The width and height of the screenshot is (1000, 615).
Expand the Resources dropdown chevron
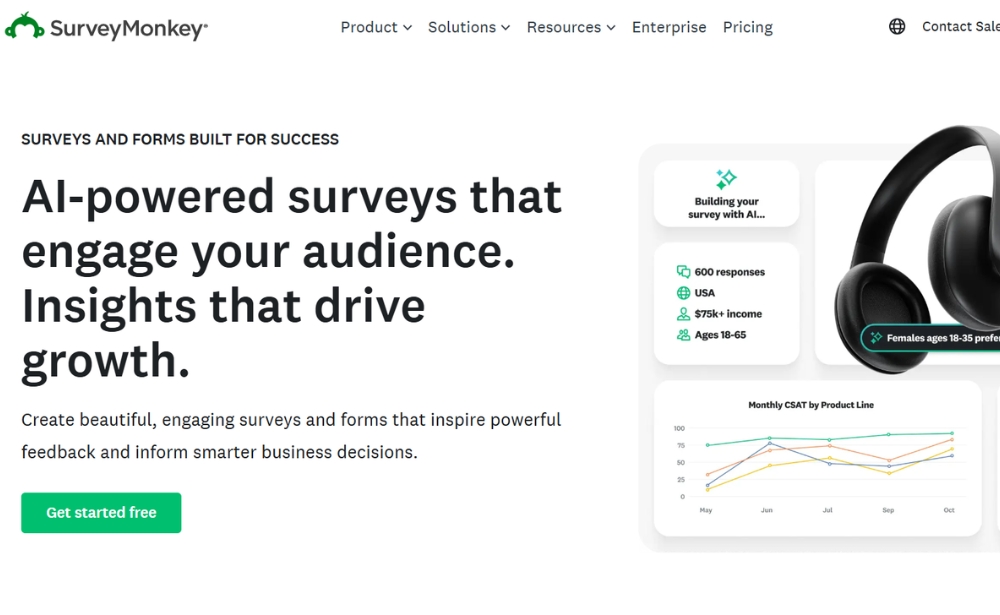(x=612, y=27)
